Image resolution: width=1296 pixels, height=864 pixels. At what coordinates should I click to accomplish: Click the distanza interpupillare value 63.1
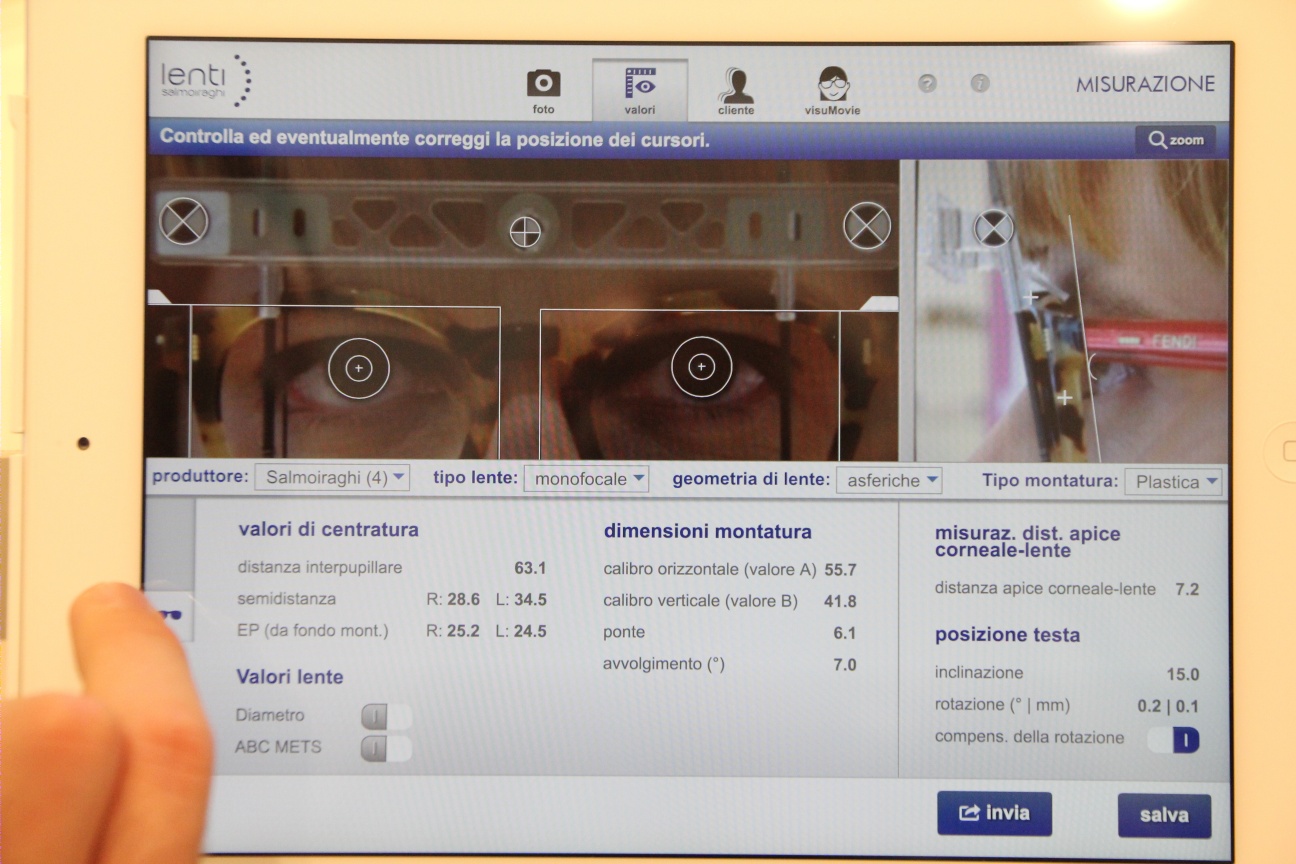[x=530, y=568]
